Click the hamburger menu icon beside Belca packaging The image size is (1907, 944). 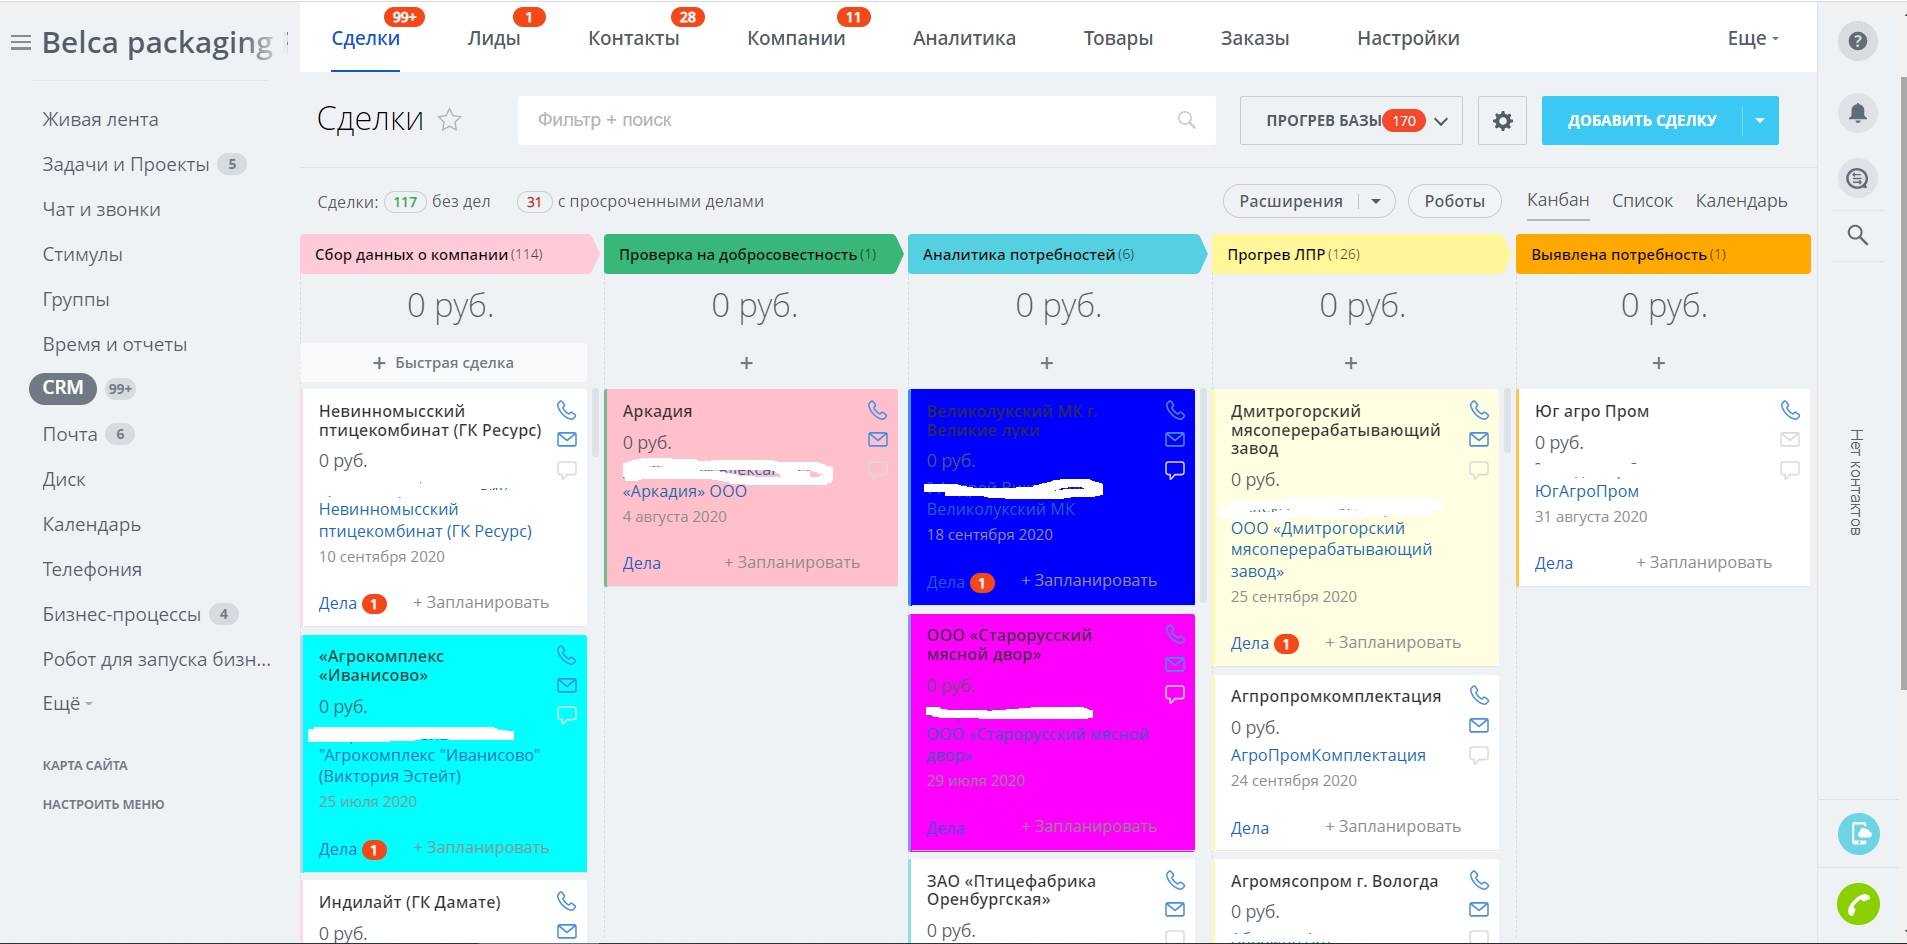pyautogui.click(x=20, y=43)
